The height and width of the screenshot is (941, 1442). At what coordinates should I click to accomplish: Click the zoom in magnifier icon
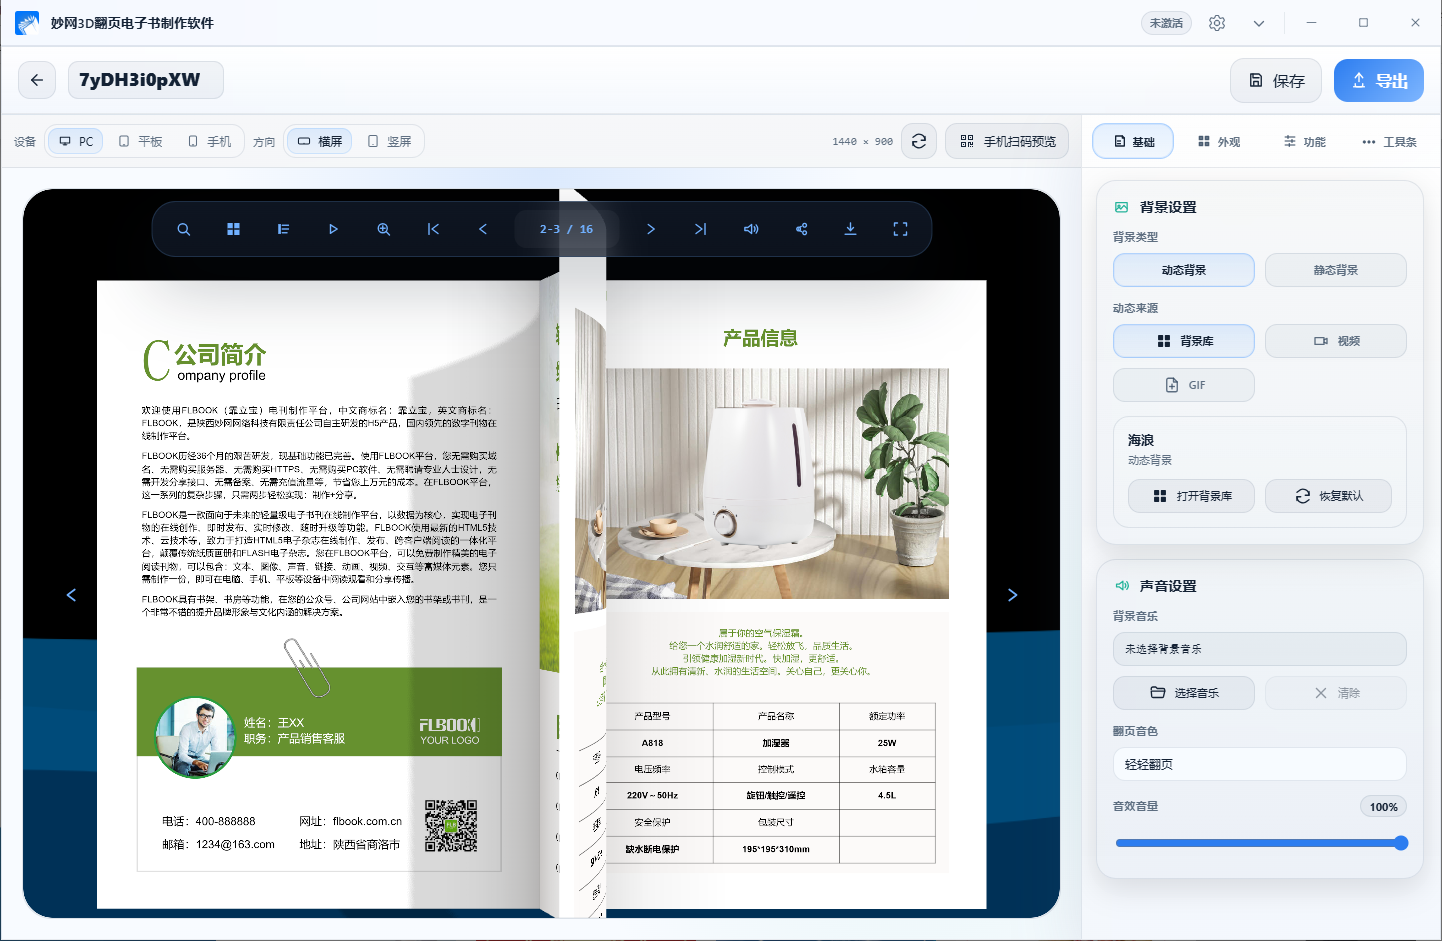click(383, 229)
